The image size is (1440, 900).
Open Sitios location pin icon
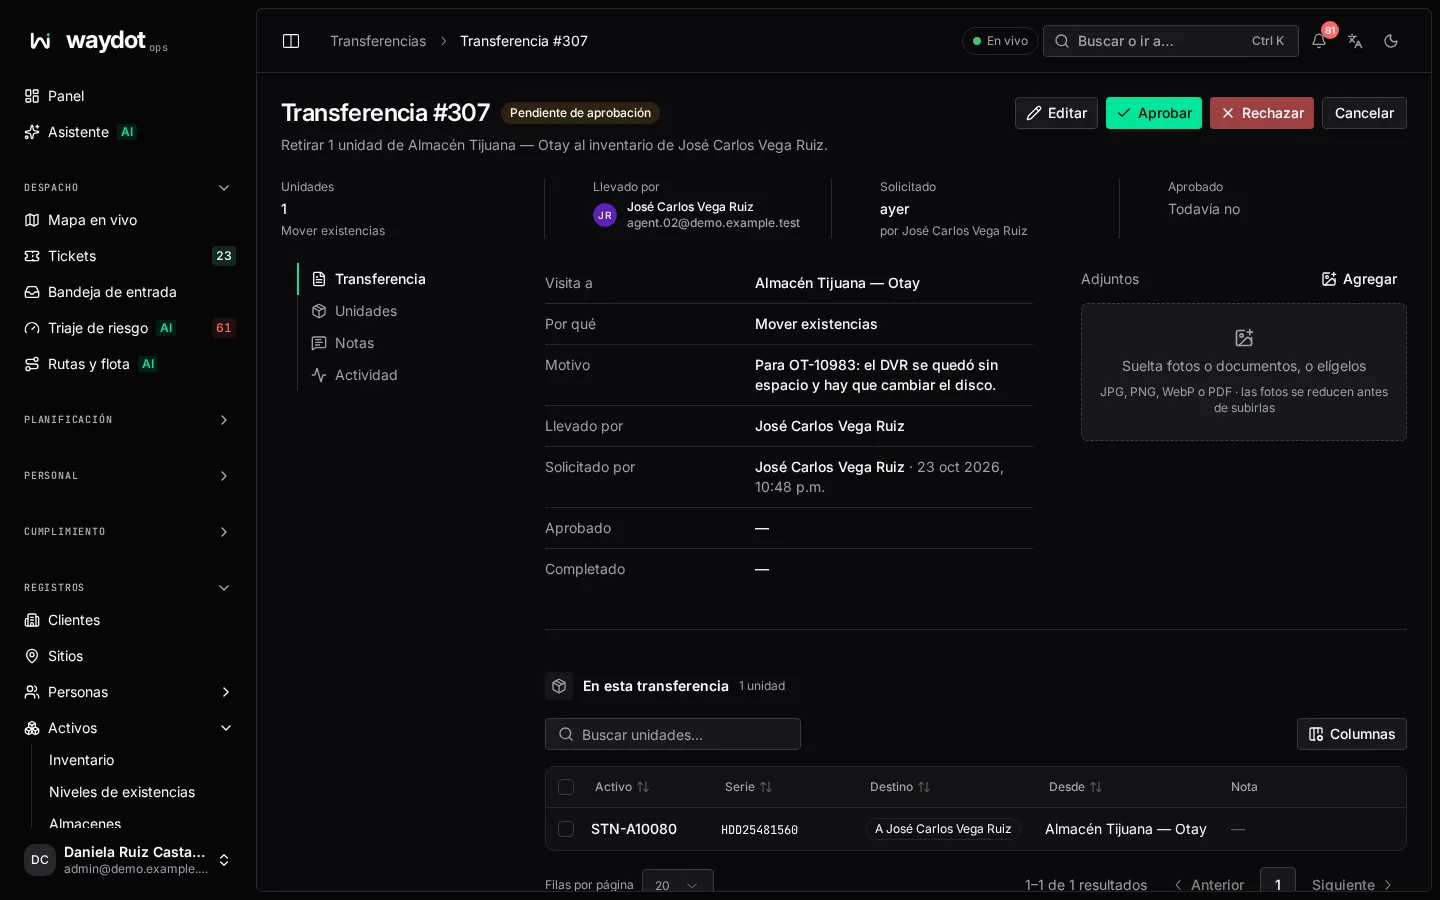pos(32,656)
